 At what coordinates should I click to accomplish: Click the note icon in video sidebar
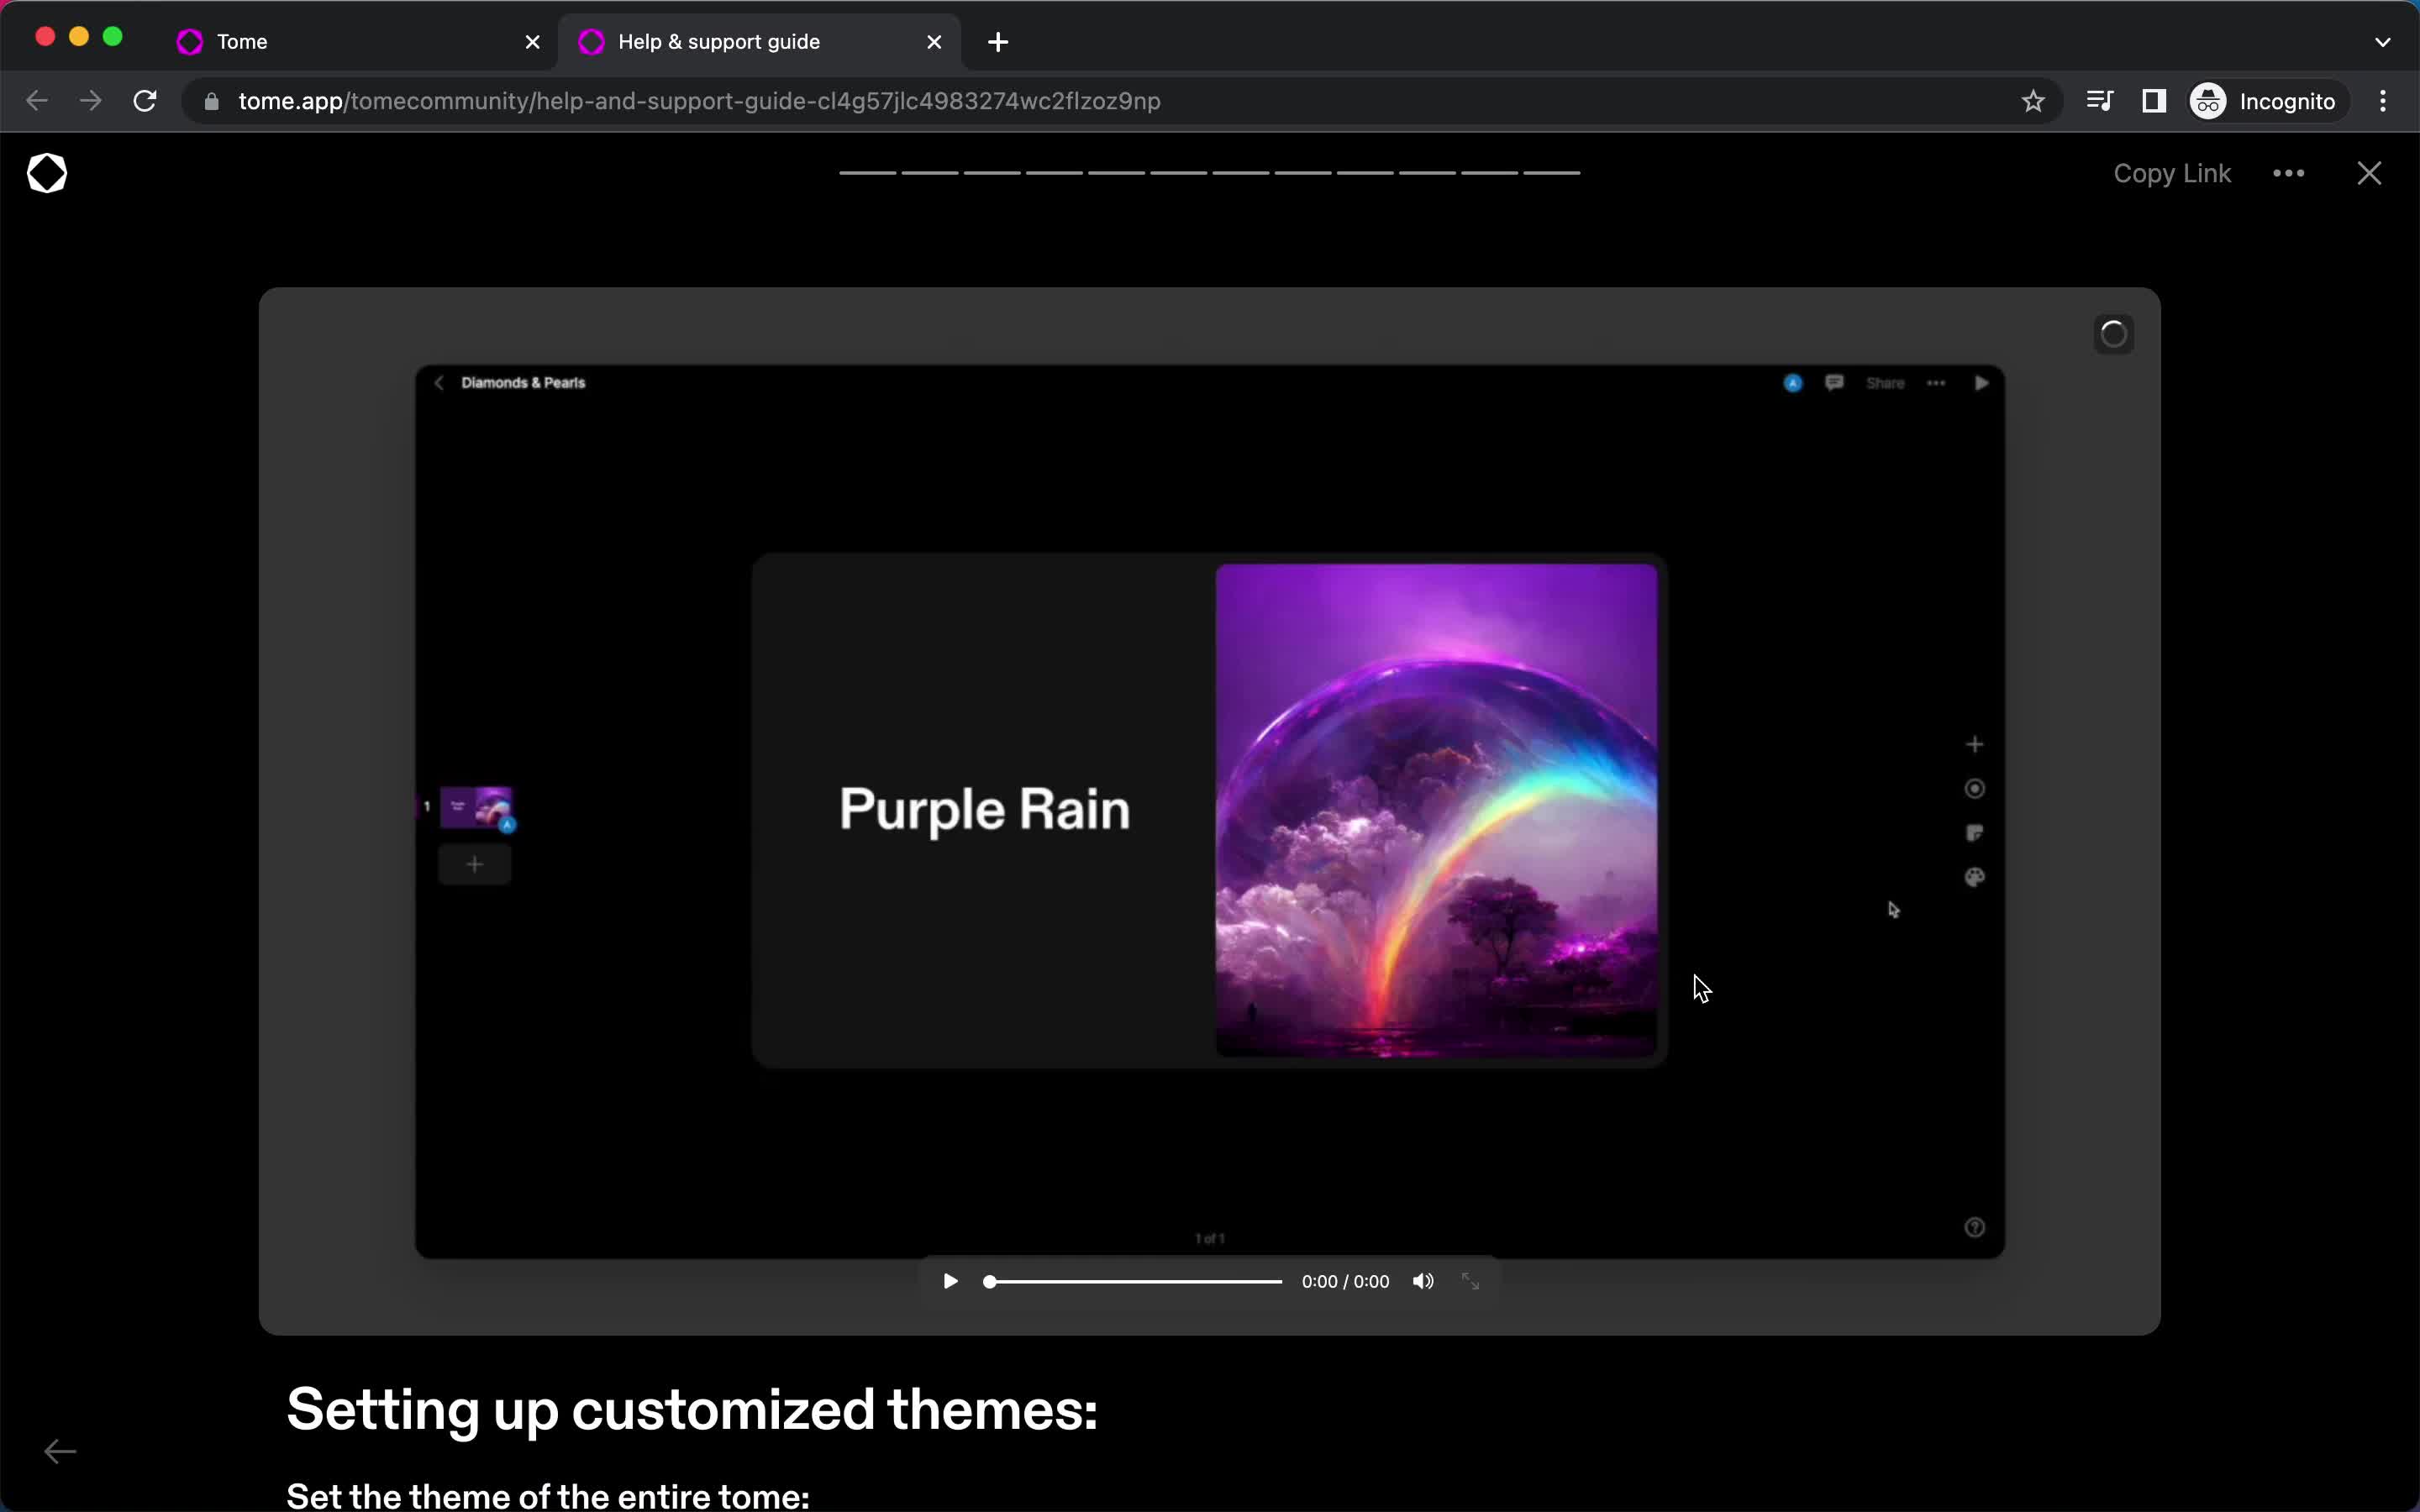(1974, 833)
